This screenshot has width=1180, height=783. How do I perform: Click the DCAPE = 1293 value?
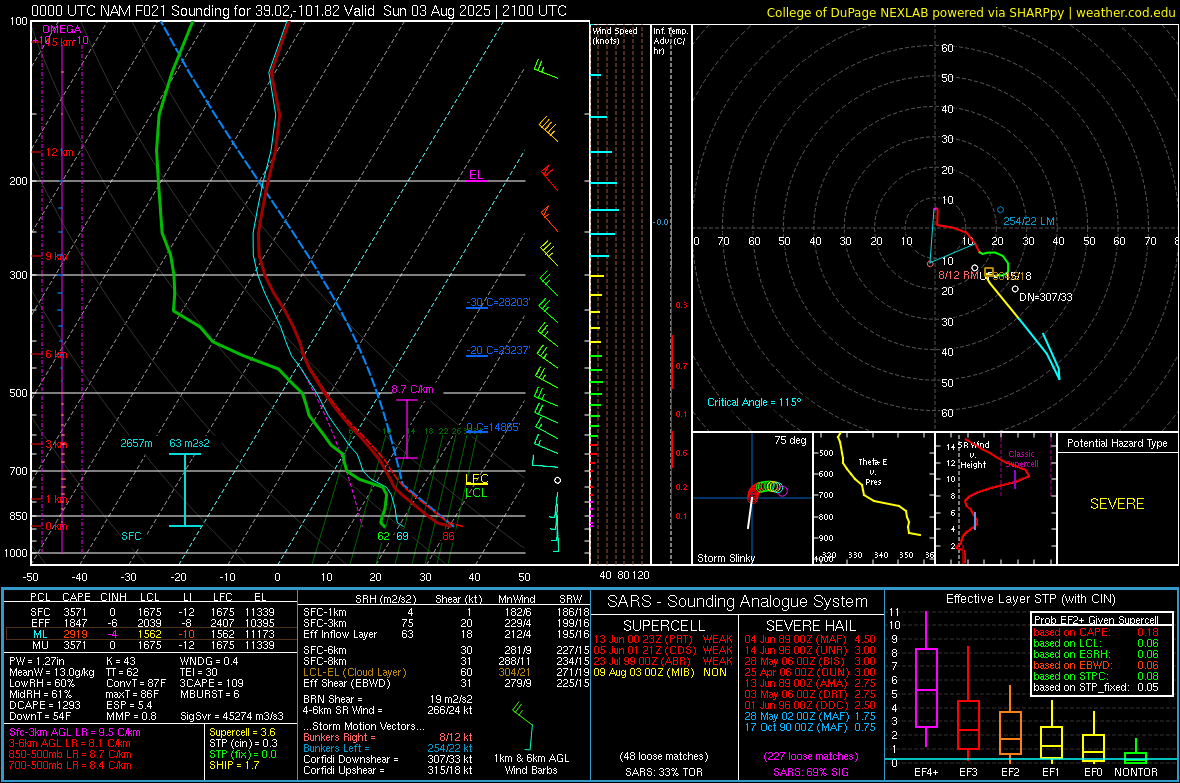point(45,705)
